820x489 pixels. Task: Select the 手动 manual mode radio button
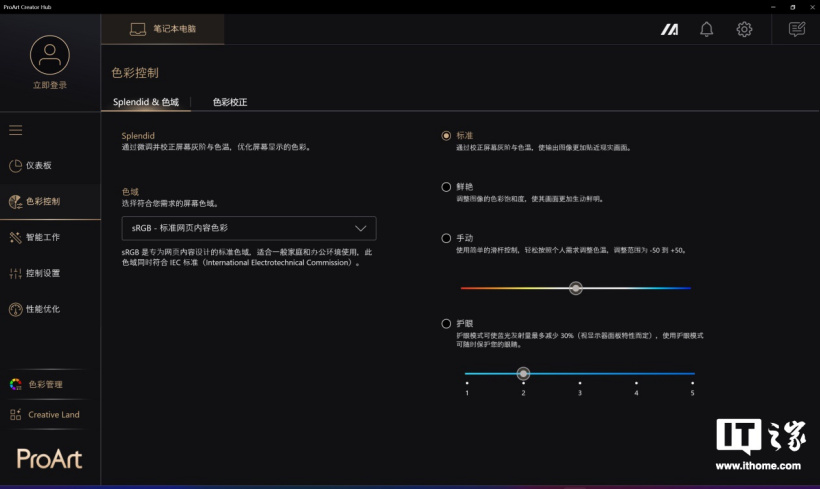(446, 238)
